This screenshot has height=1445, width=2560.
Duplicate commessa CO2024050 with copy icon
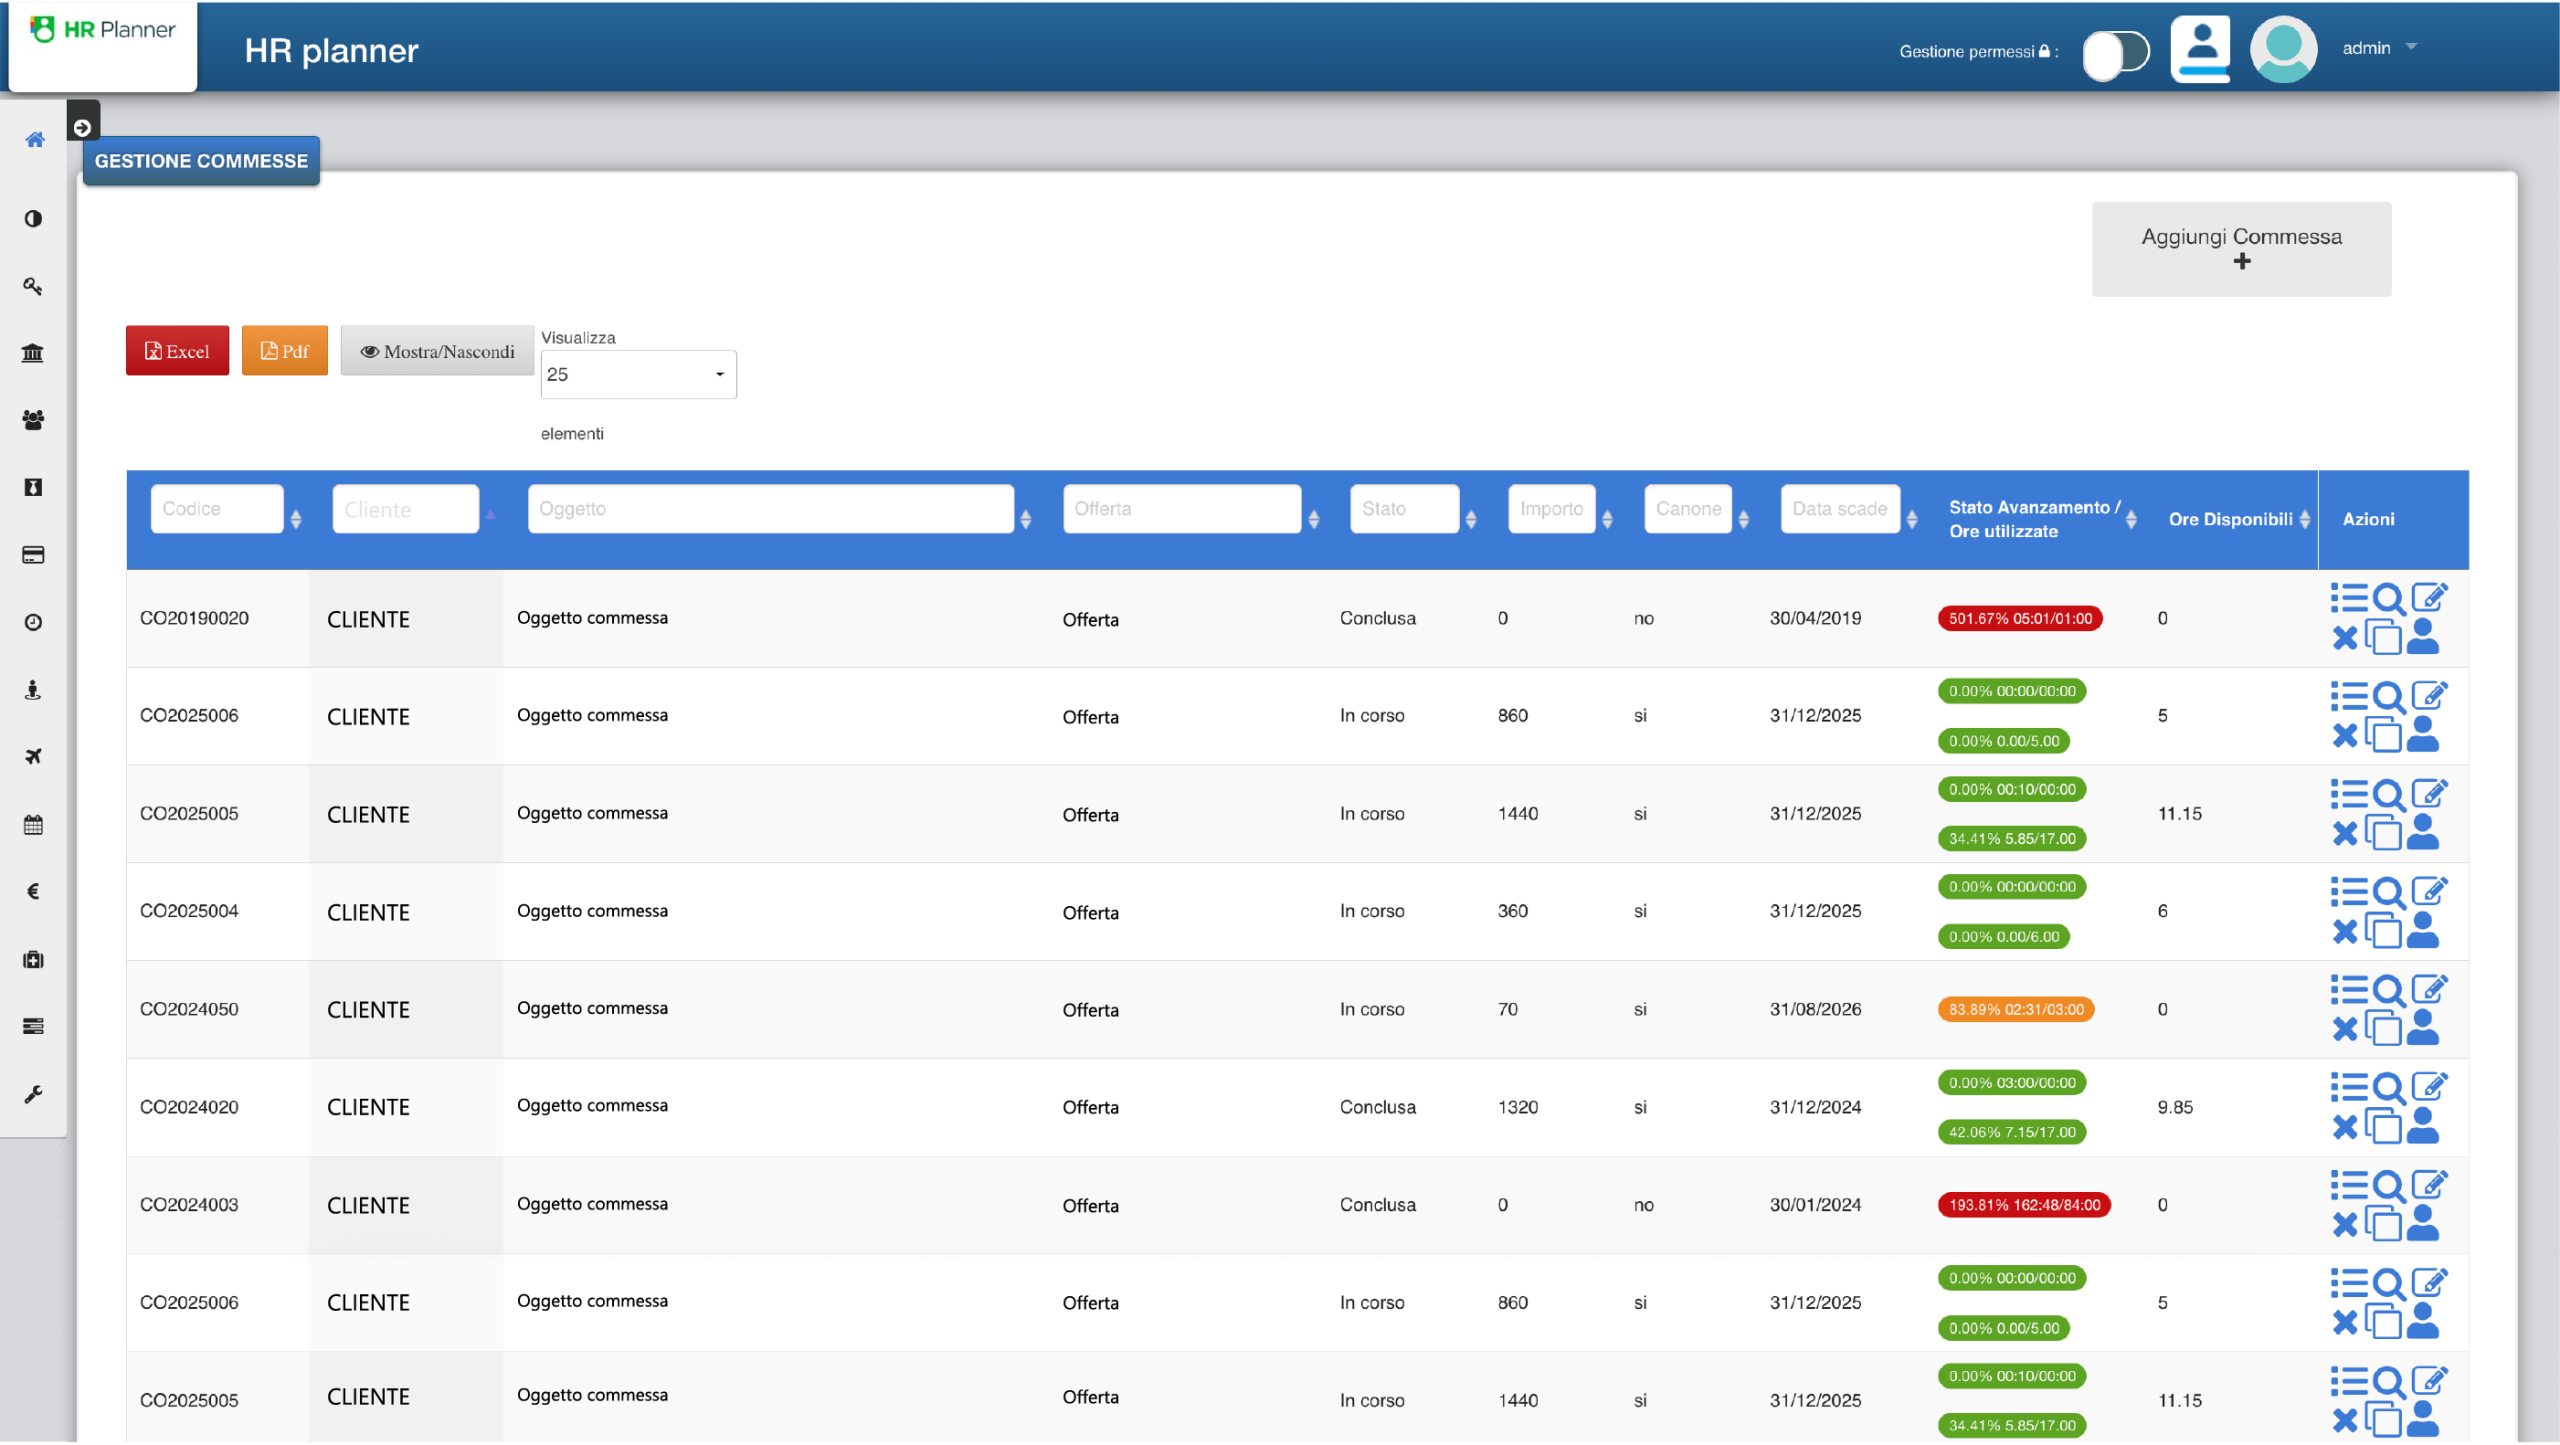tap(2383, 1029)
